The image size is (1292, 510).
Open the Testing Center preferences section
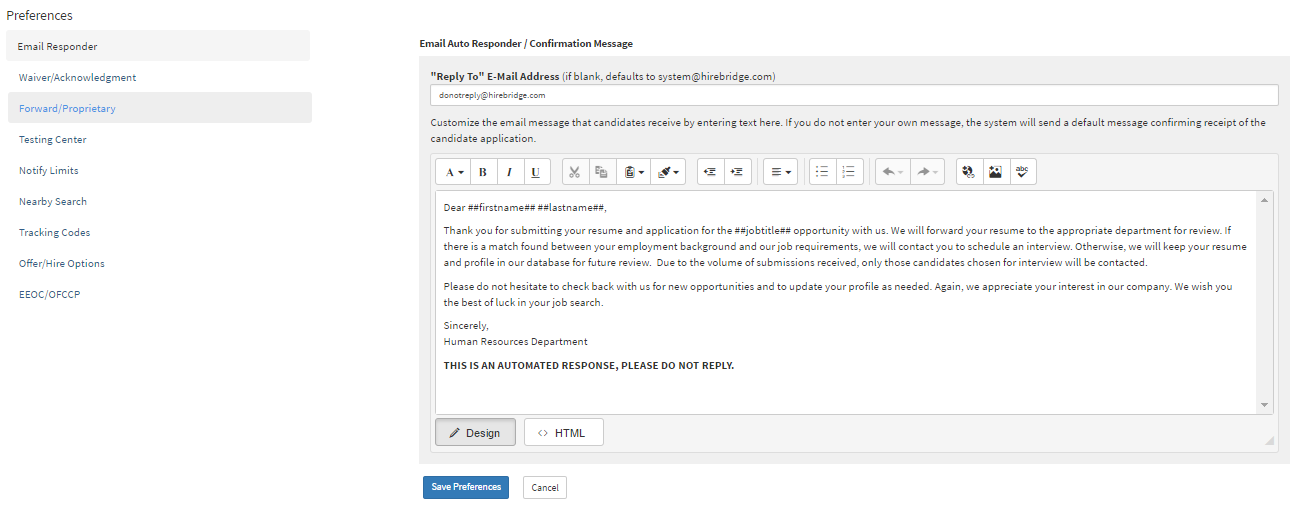click(x=53, y=140)
